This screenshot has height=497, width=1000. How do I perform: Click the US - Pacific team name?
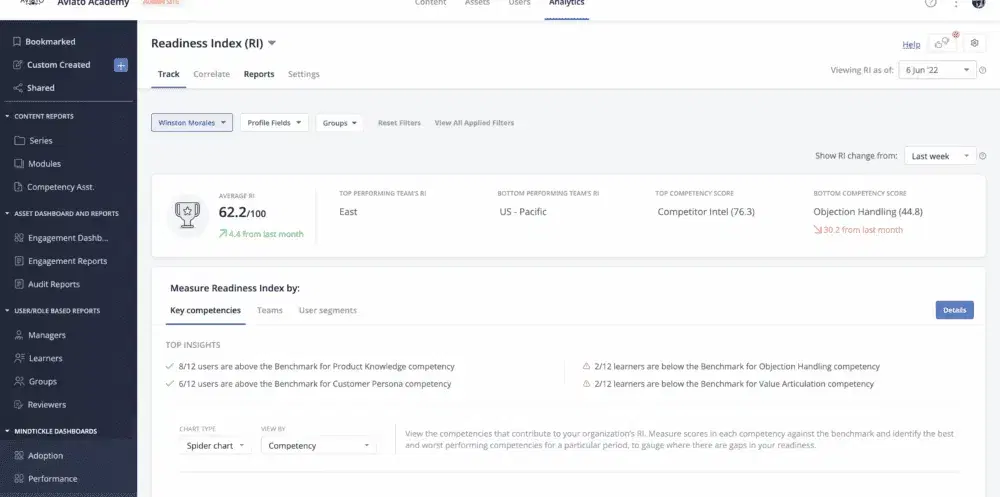[x=523, y=212]
